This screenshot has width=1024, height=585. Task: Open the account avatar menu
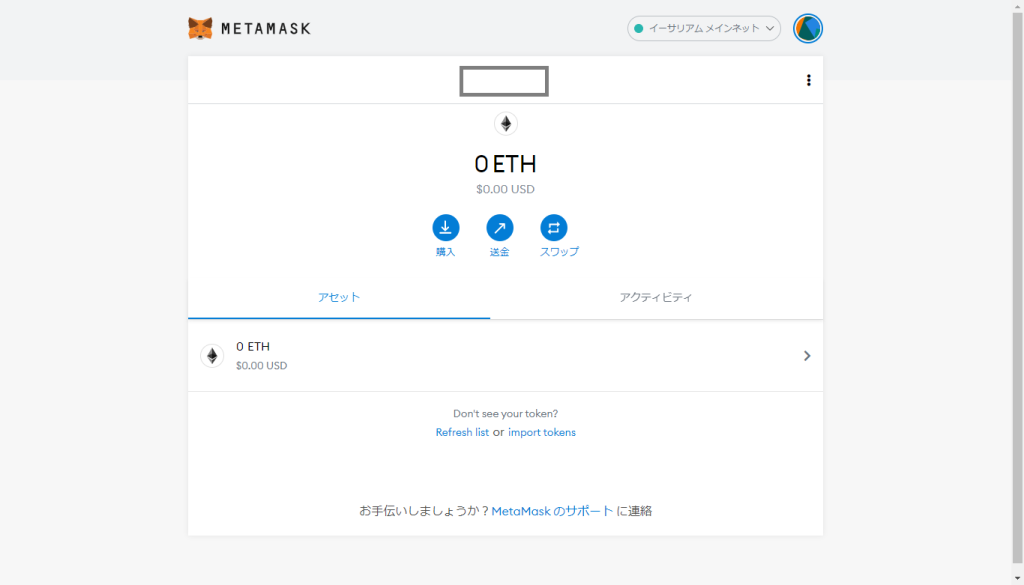(808, 29)
